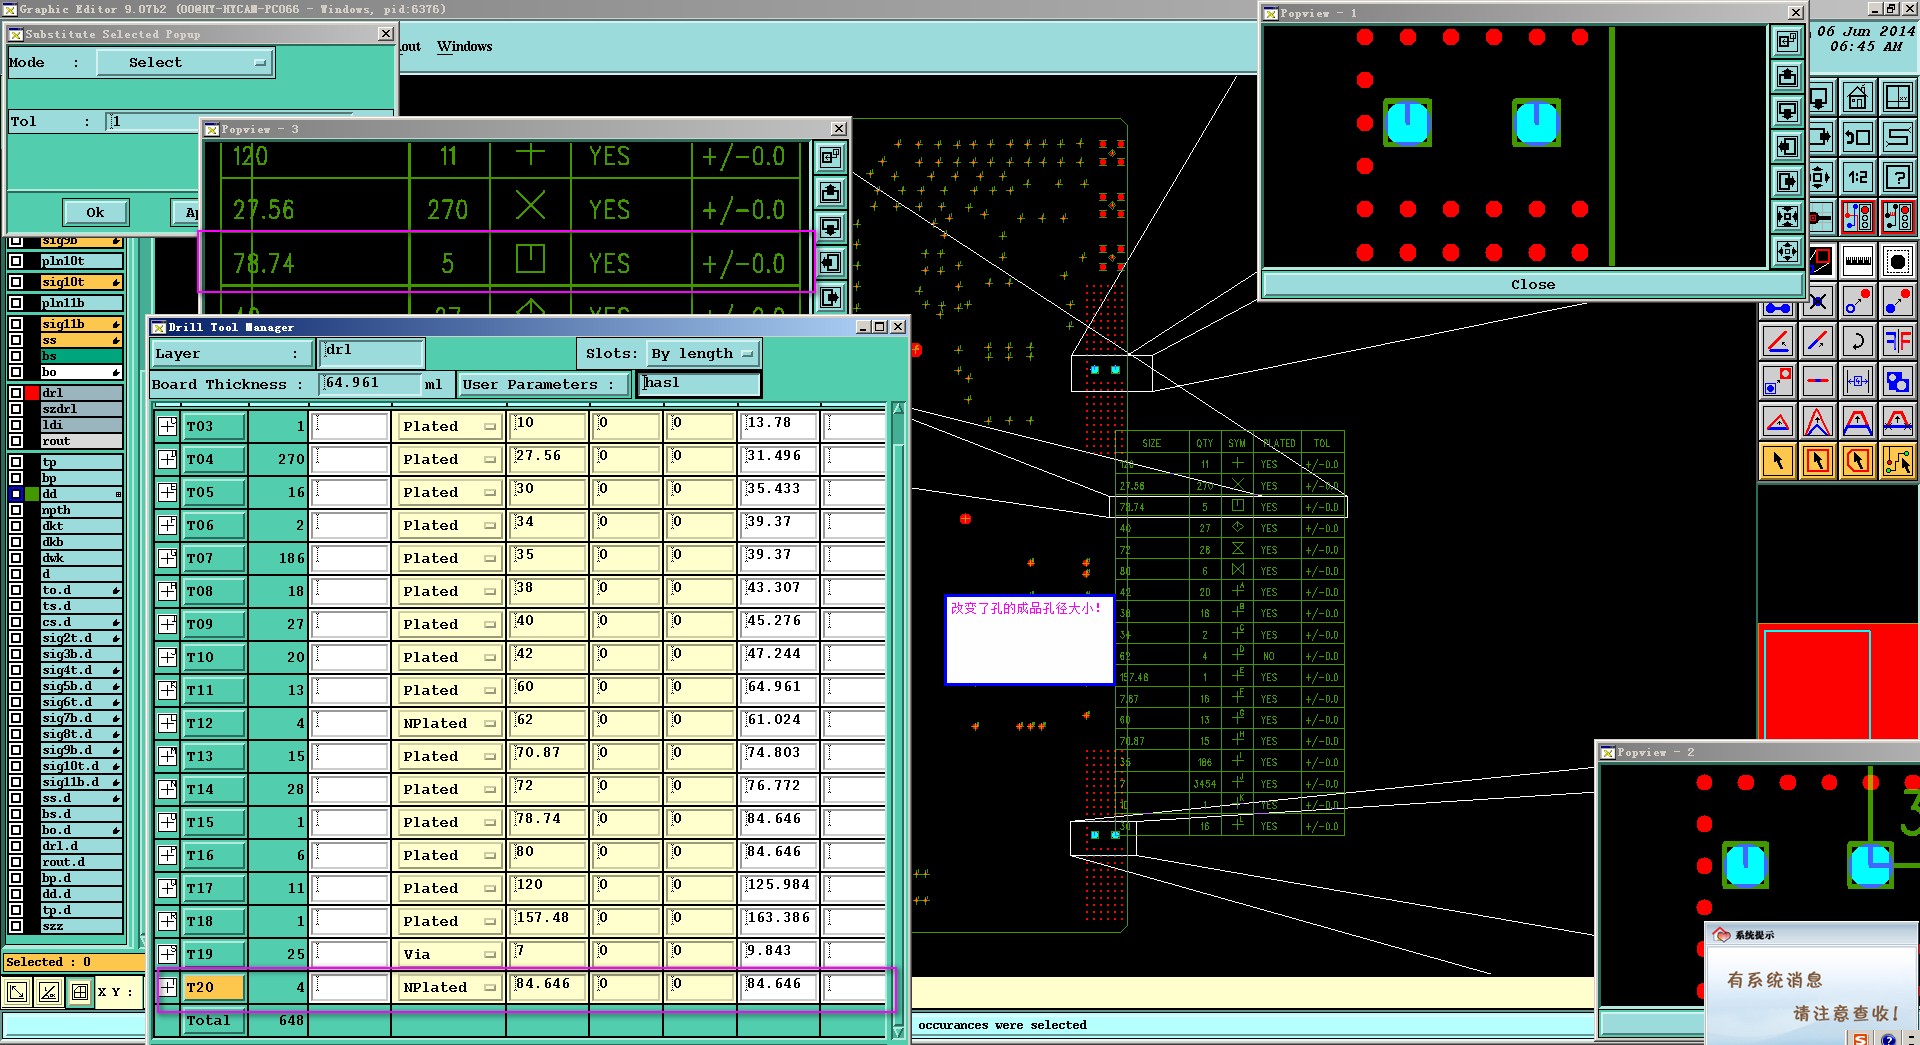Open the Mode Select dropdown
The width and height of the screenshot is (1920, 1045).
click(x=185, y=62)
